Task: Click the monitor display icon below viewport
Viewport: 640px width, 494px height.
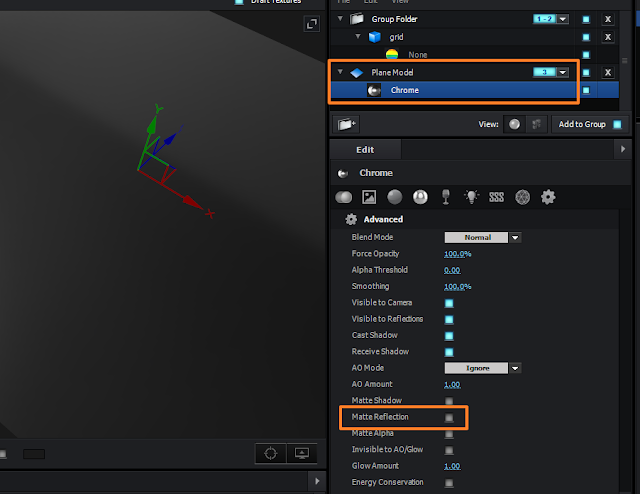Action: click(x=302, y=453)
